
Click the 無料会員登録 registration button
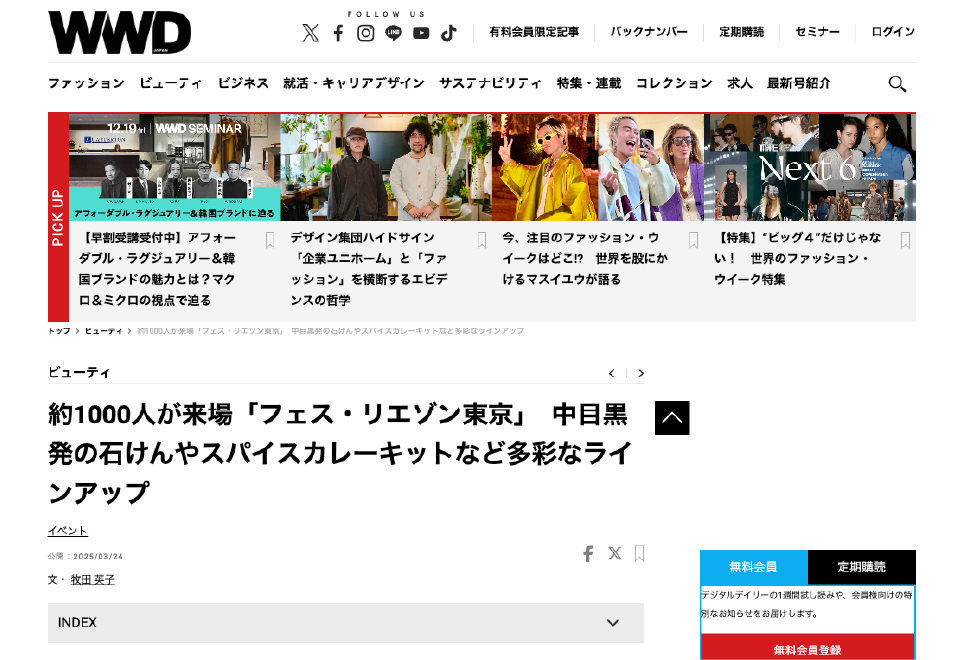(x=809, y=647)
